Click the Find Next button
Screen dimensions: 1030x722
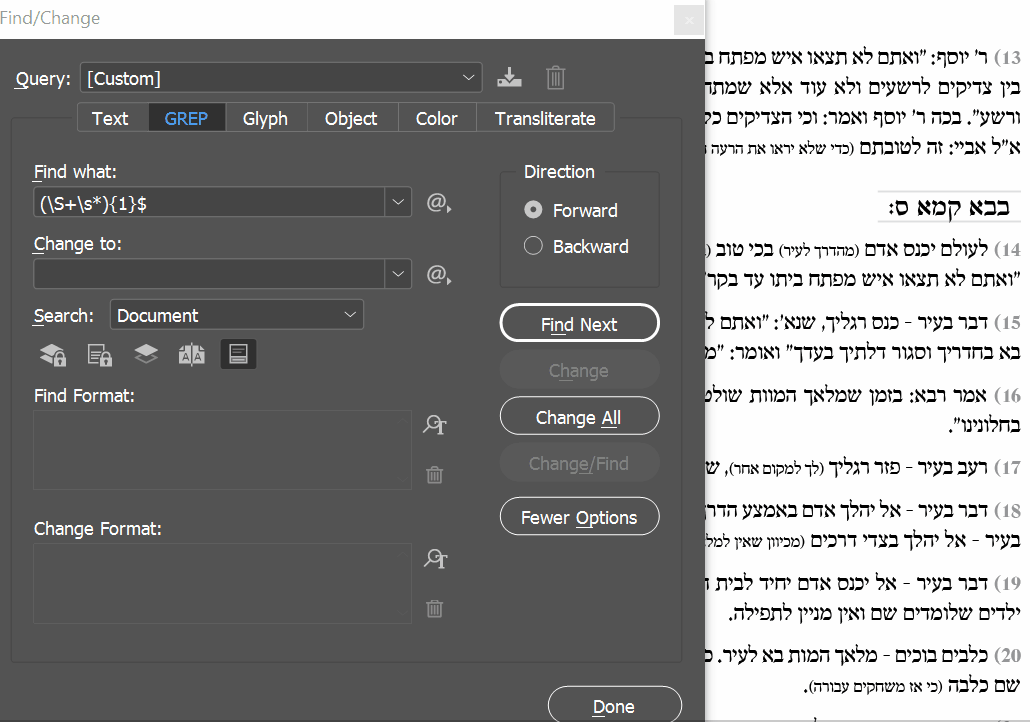point(579,323)
